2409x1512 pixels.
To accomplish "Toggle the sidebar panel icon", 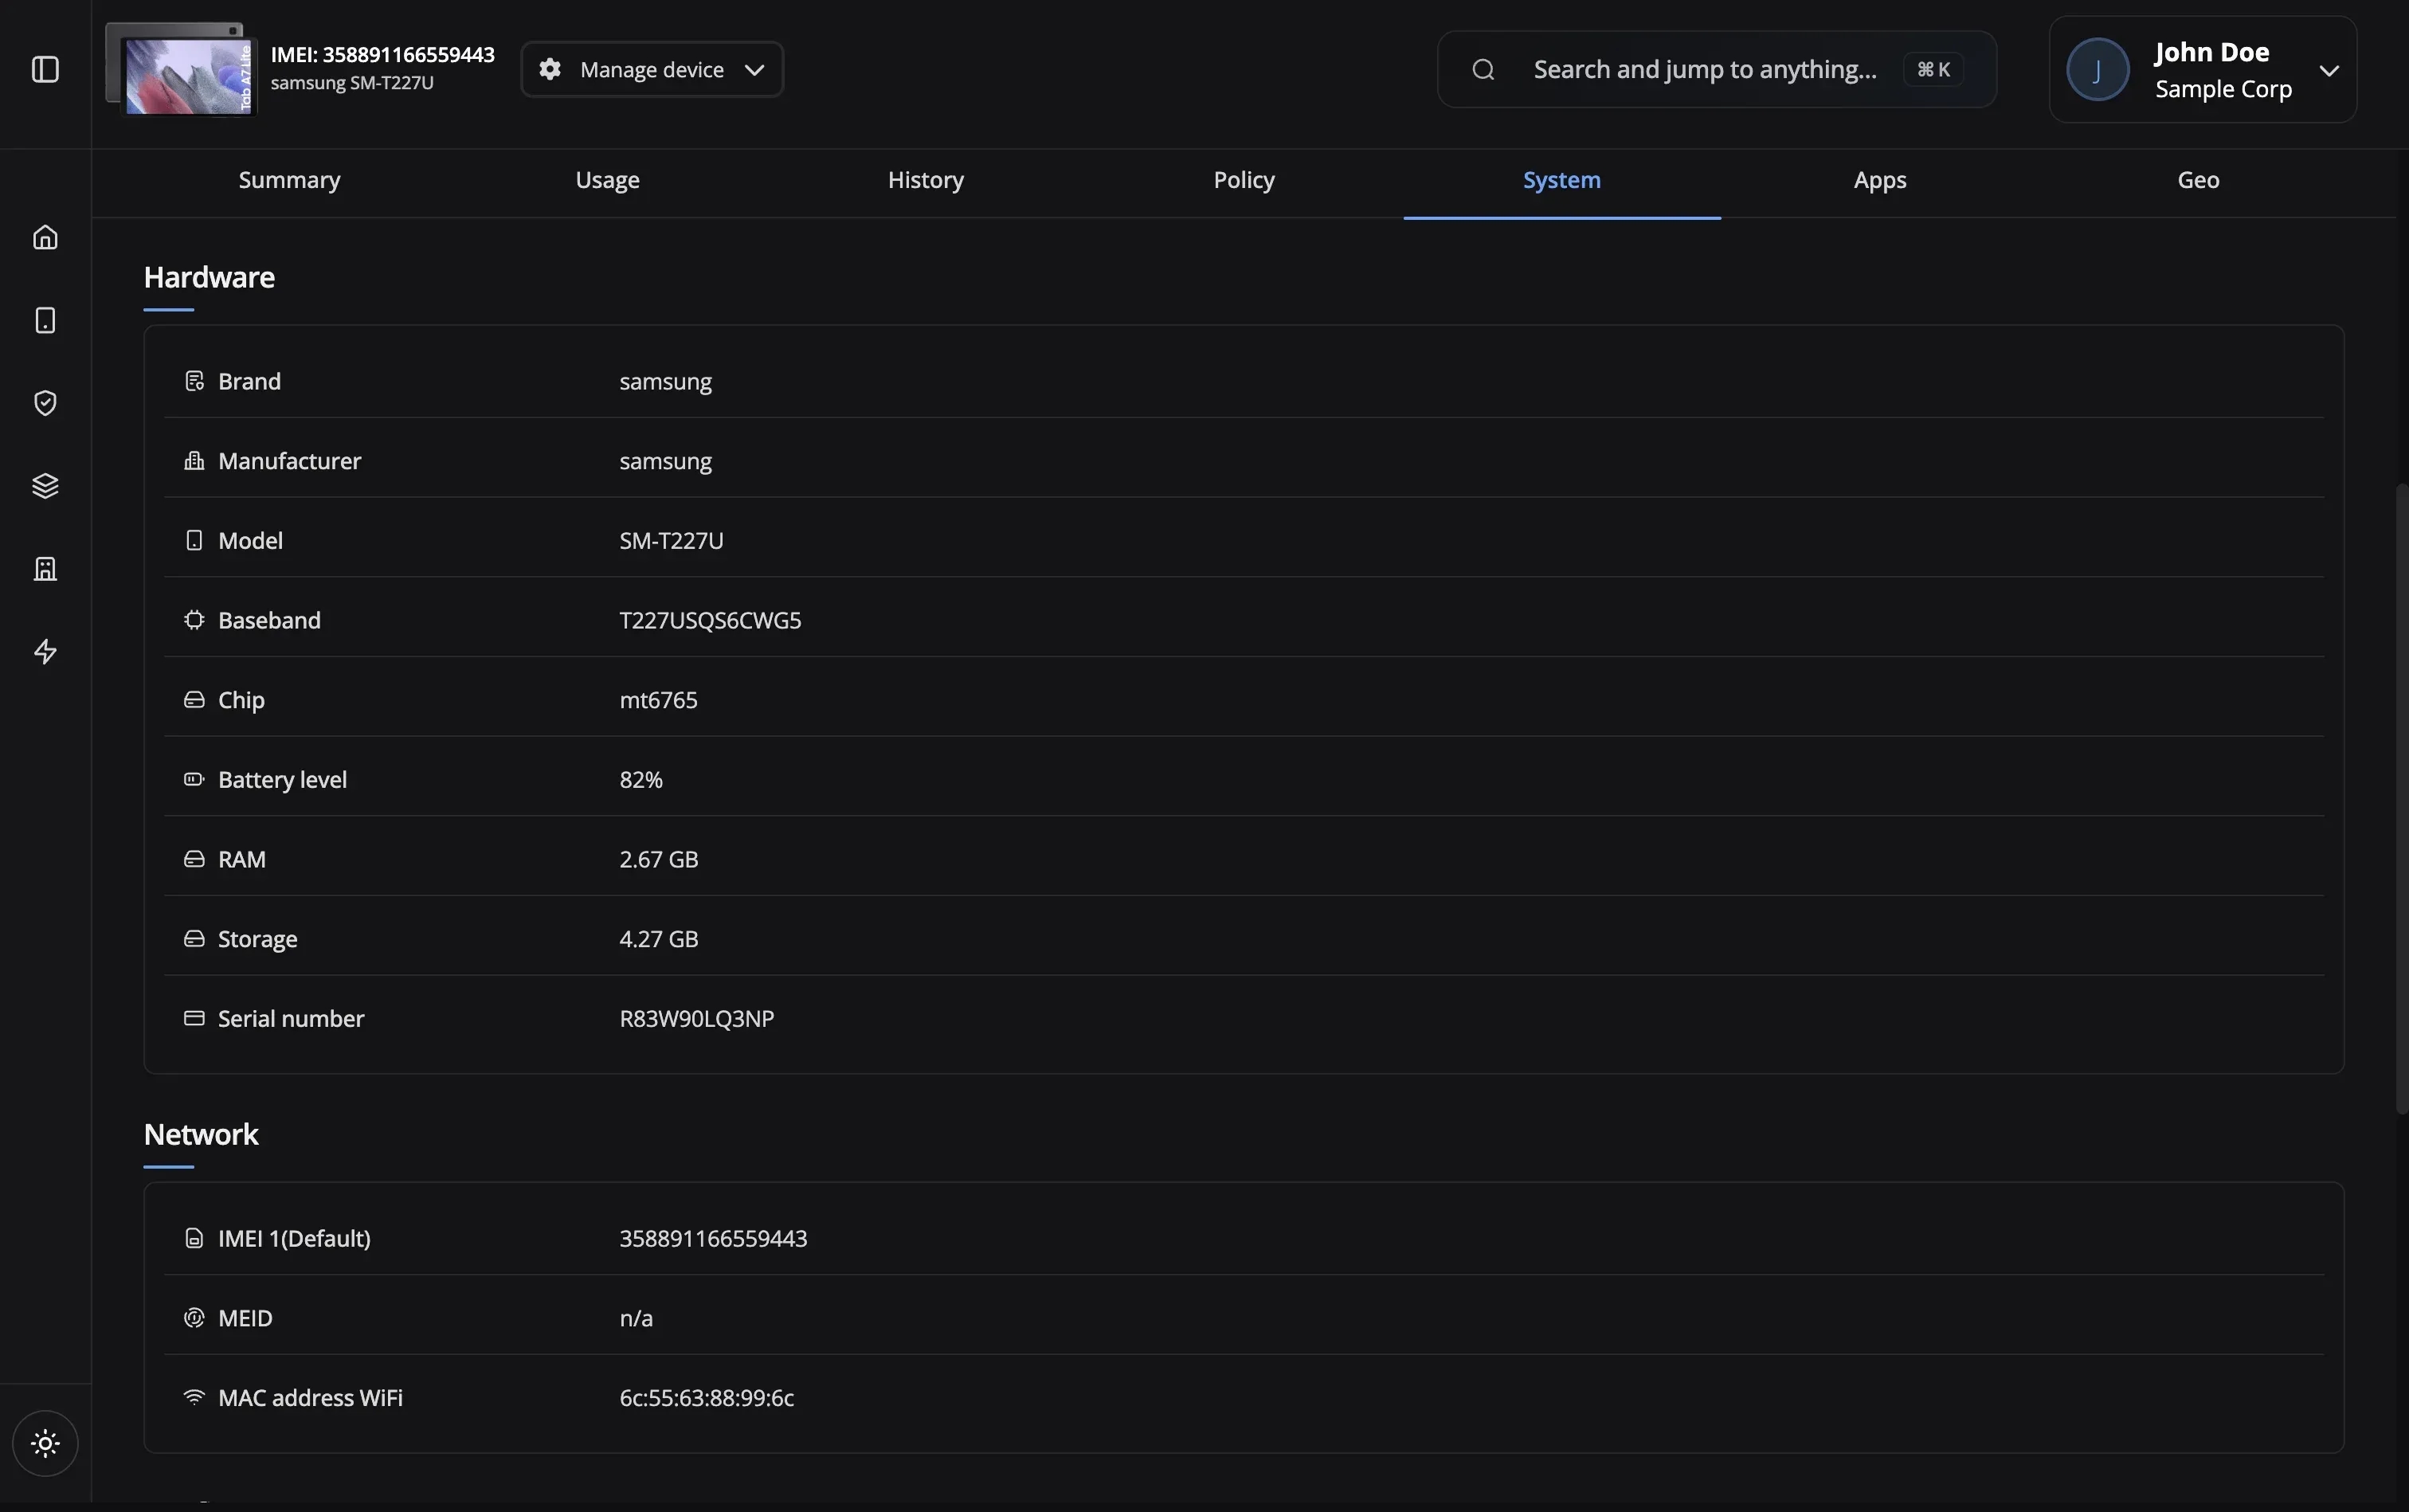I will pos(45,69).
